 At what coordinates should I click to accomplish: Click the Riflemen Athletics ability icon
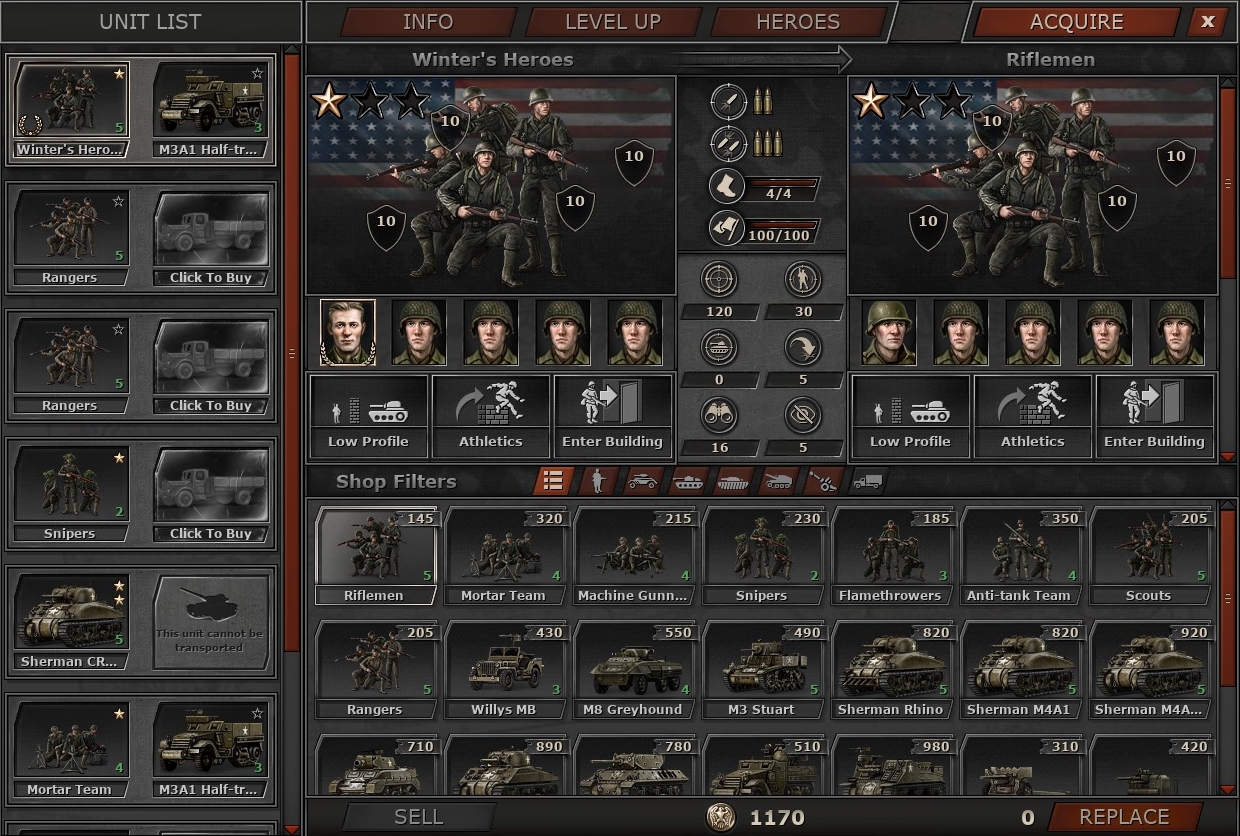[1032, 415]
